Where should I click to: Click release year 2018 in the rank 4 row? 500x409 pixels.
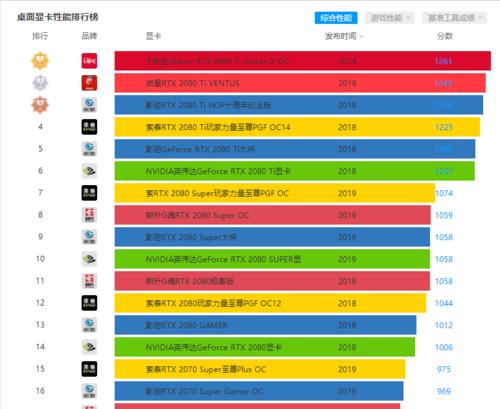(347, 127)
